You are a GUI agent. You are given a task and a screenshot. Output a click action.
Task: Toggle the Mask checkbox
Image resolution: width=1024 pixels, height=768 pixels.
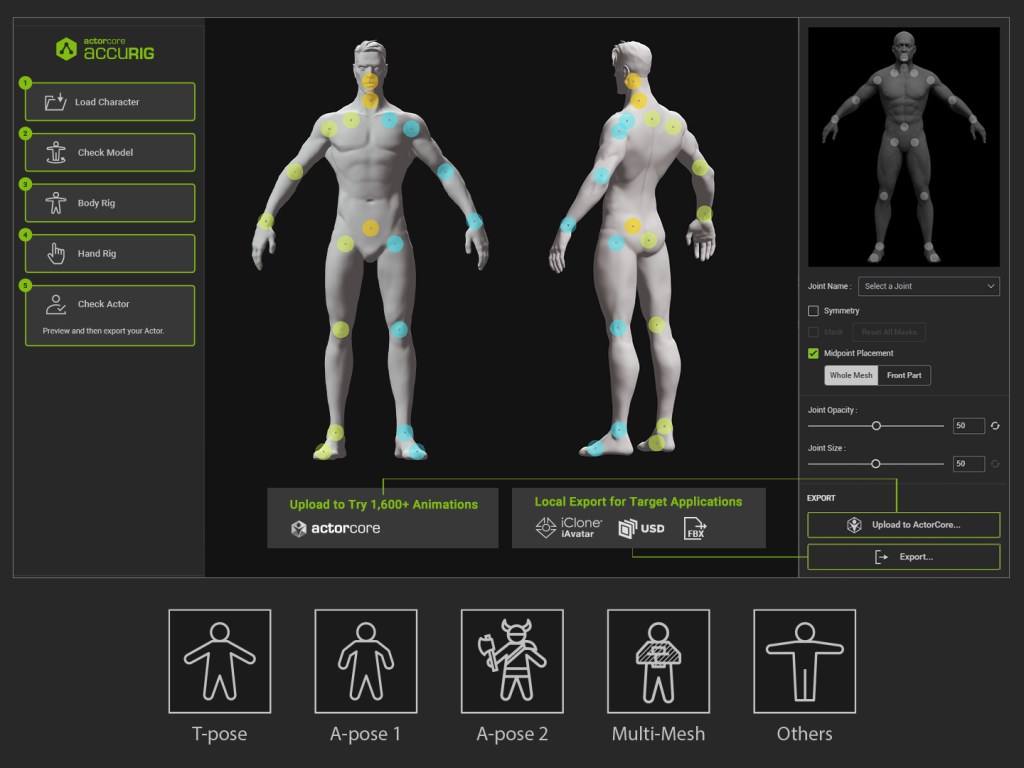tap(813, 332)
